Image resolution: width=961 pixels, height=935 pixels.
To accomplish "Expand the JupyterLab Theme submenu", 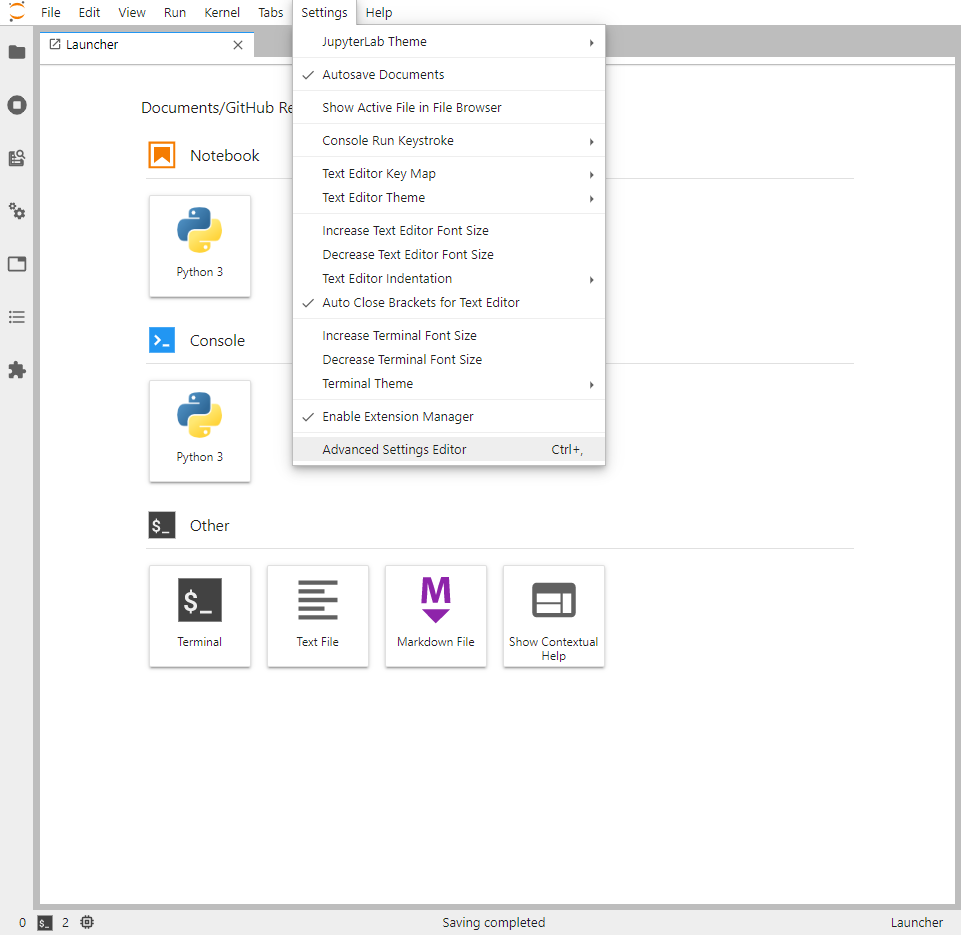I will tap(449, 42).
